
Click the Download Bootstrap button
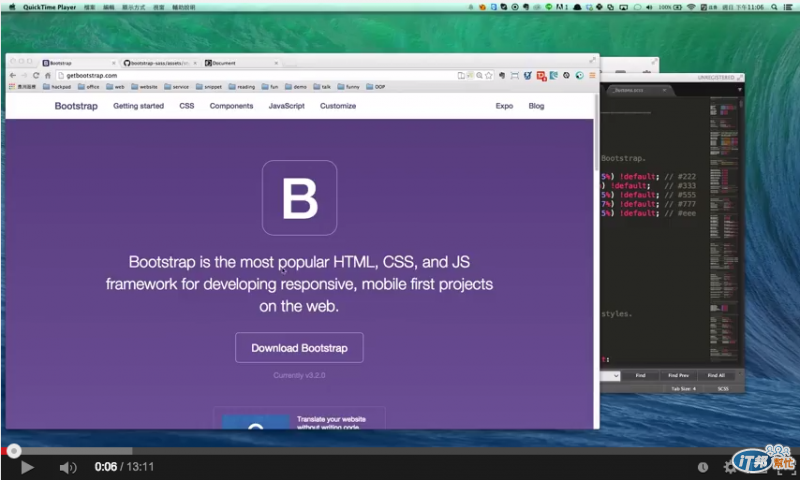[299, 348]
